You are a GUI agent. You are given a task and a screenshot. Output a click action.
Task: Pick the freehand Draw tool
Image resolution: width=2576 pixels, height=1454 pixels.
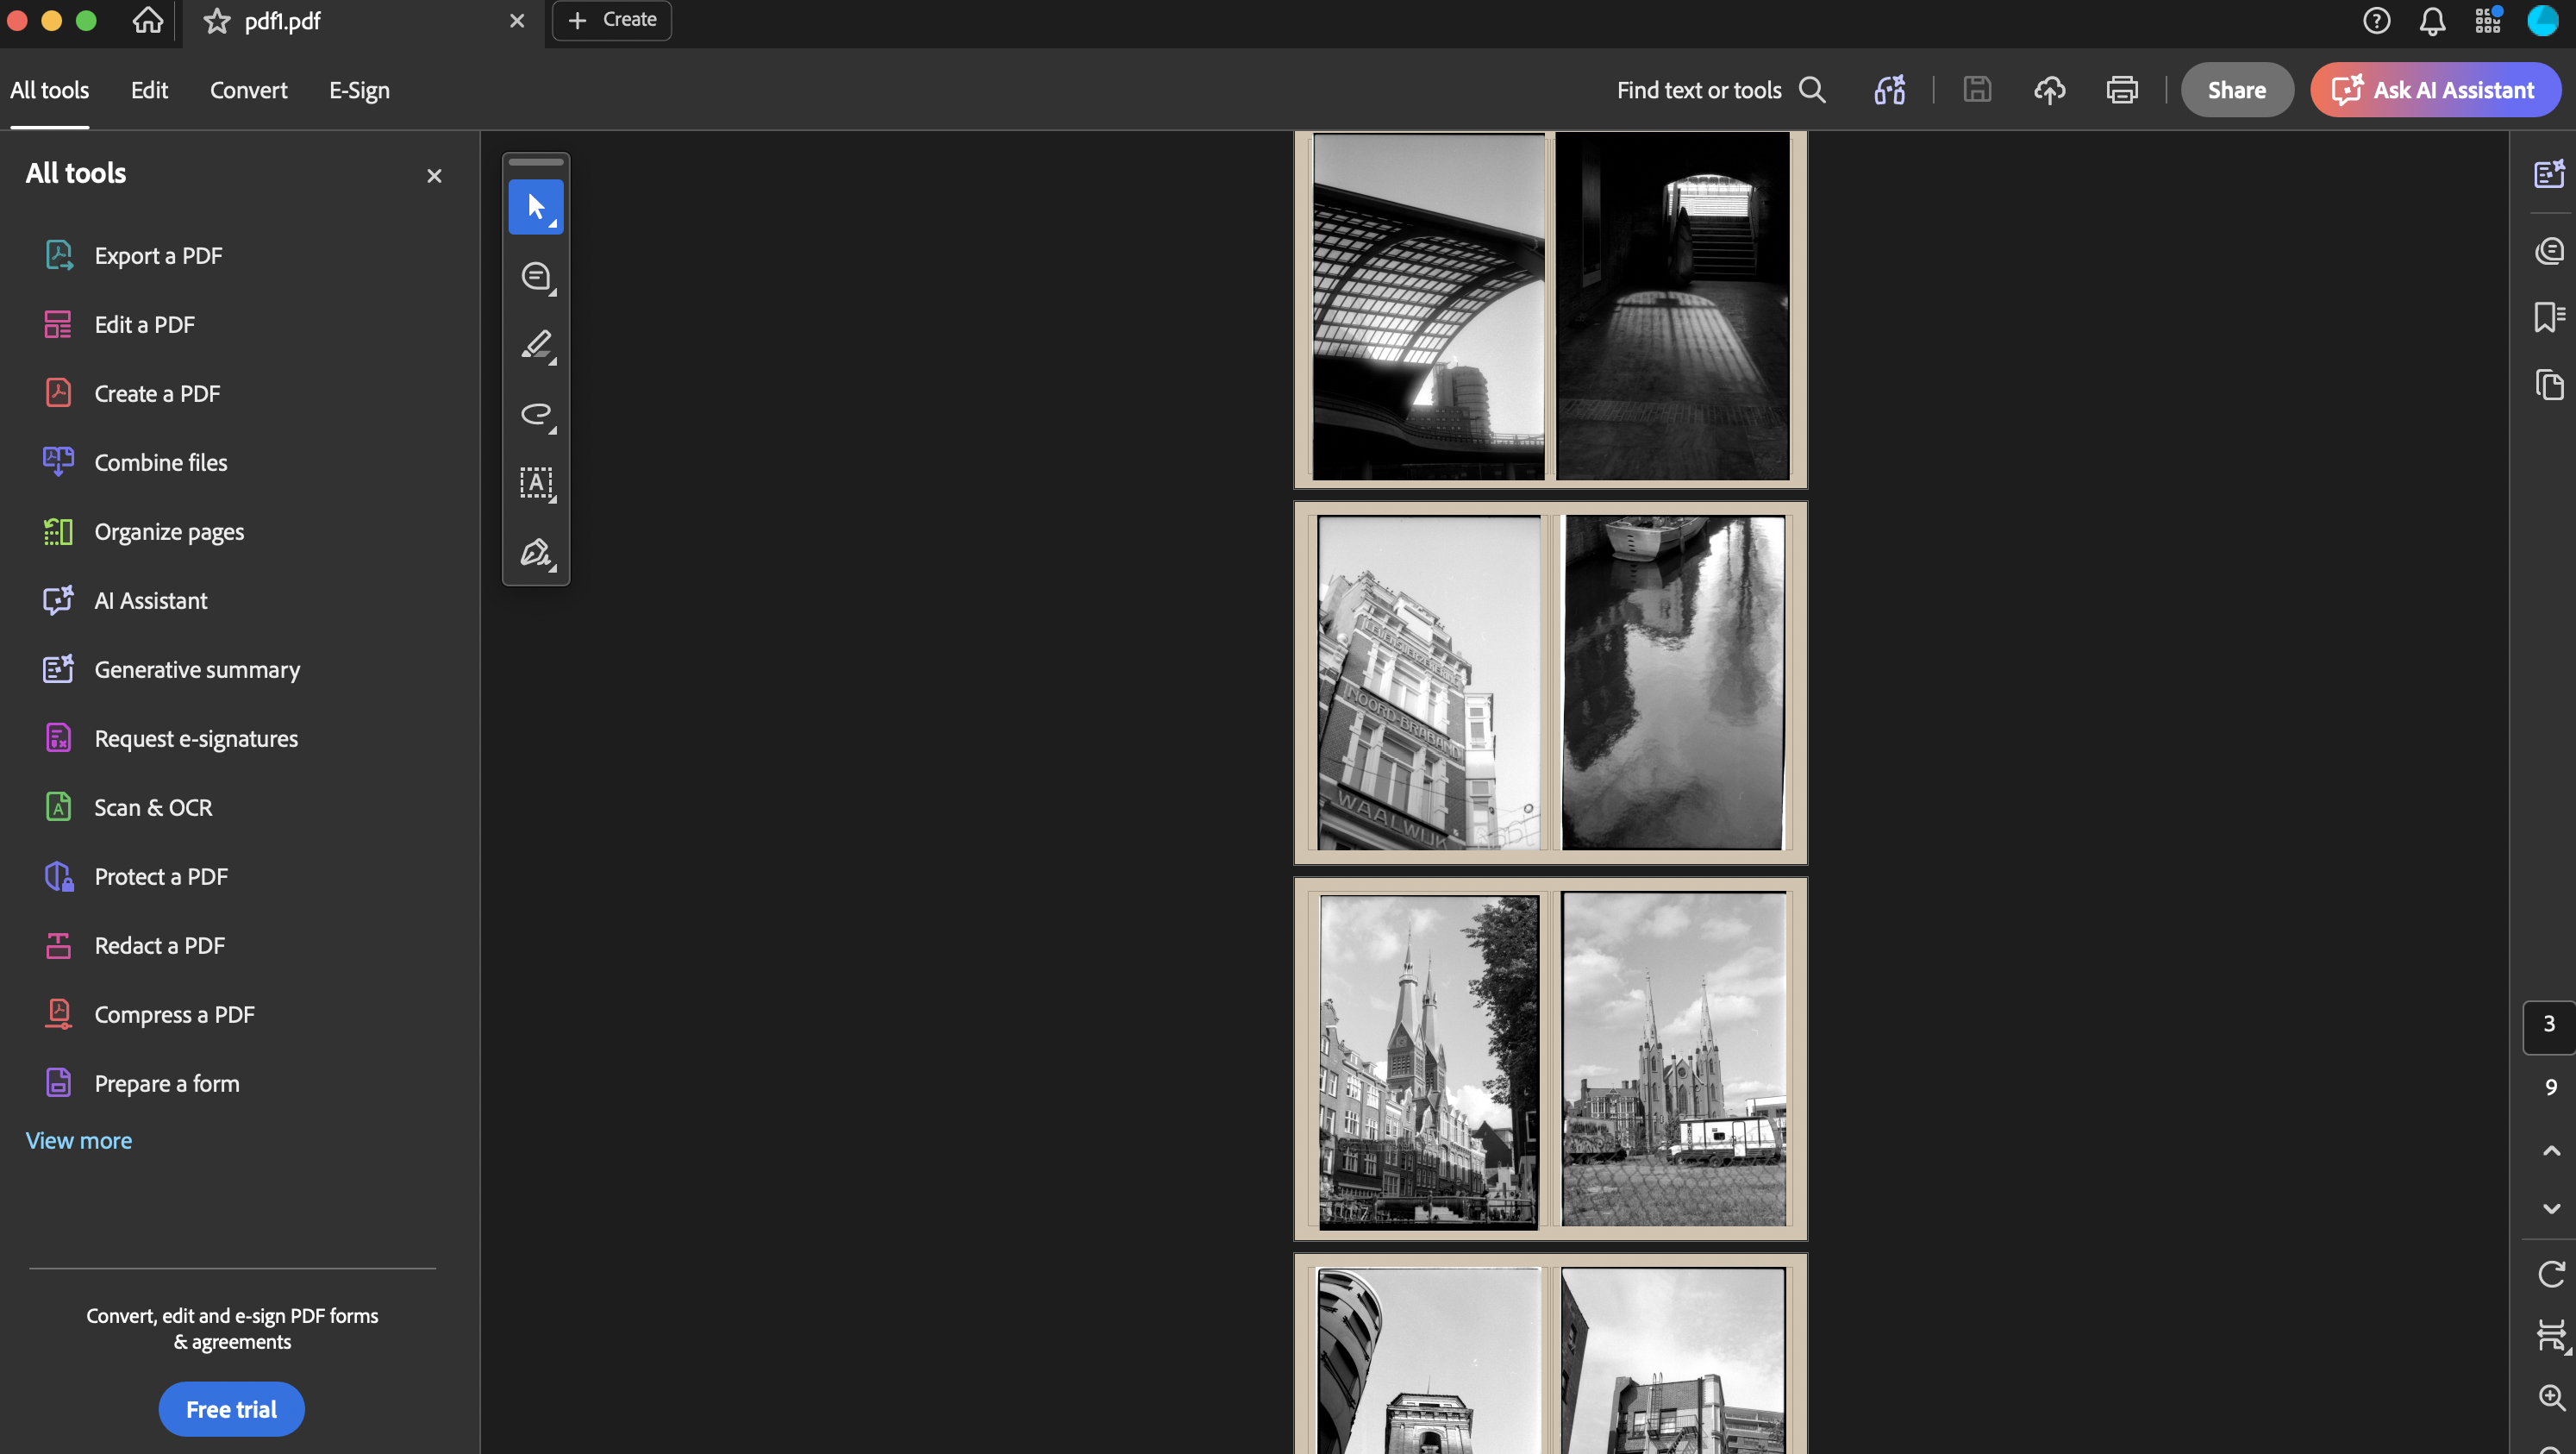click(536, 414)
